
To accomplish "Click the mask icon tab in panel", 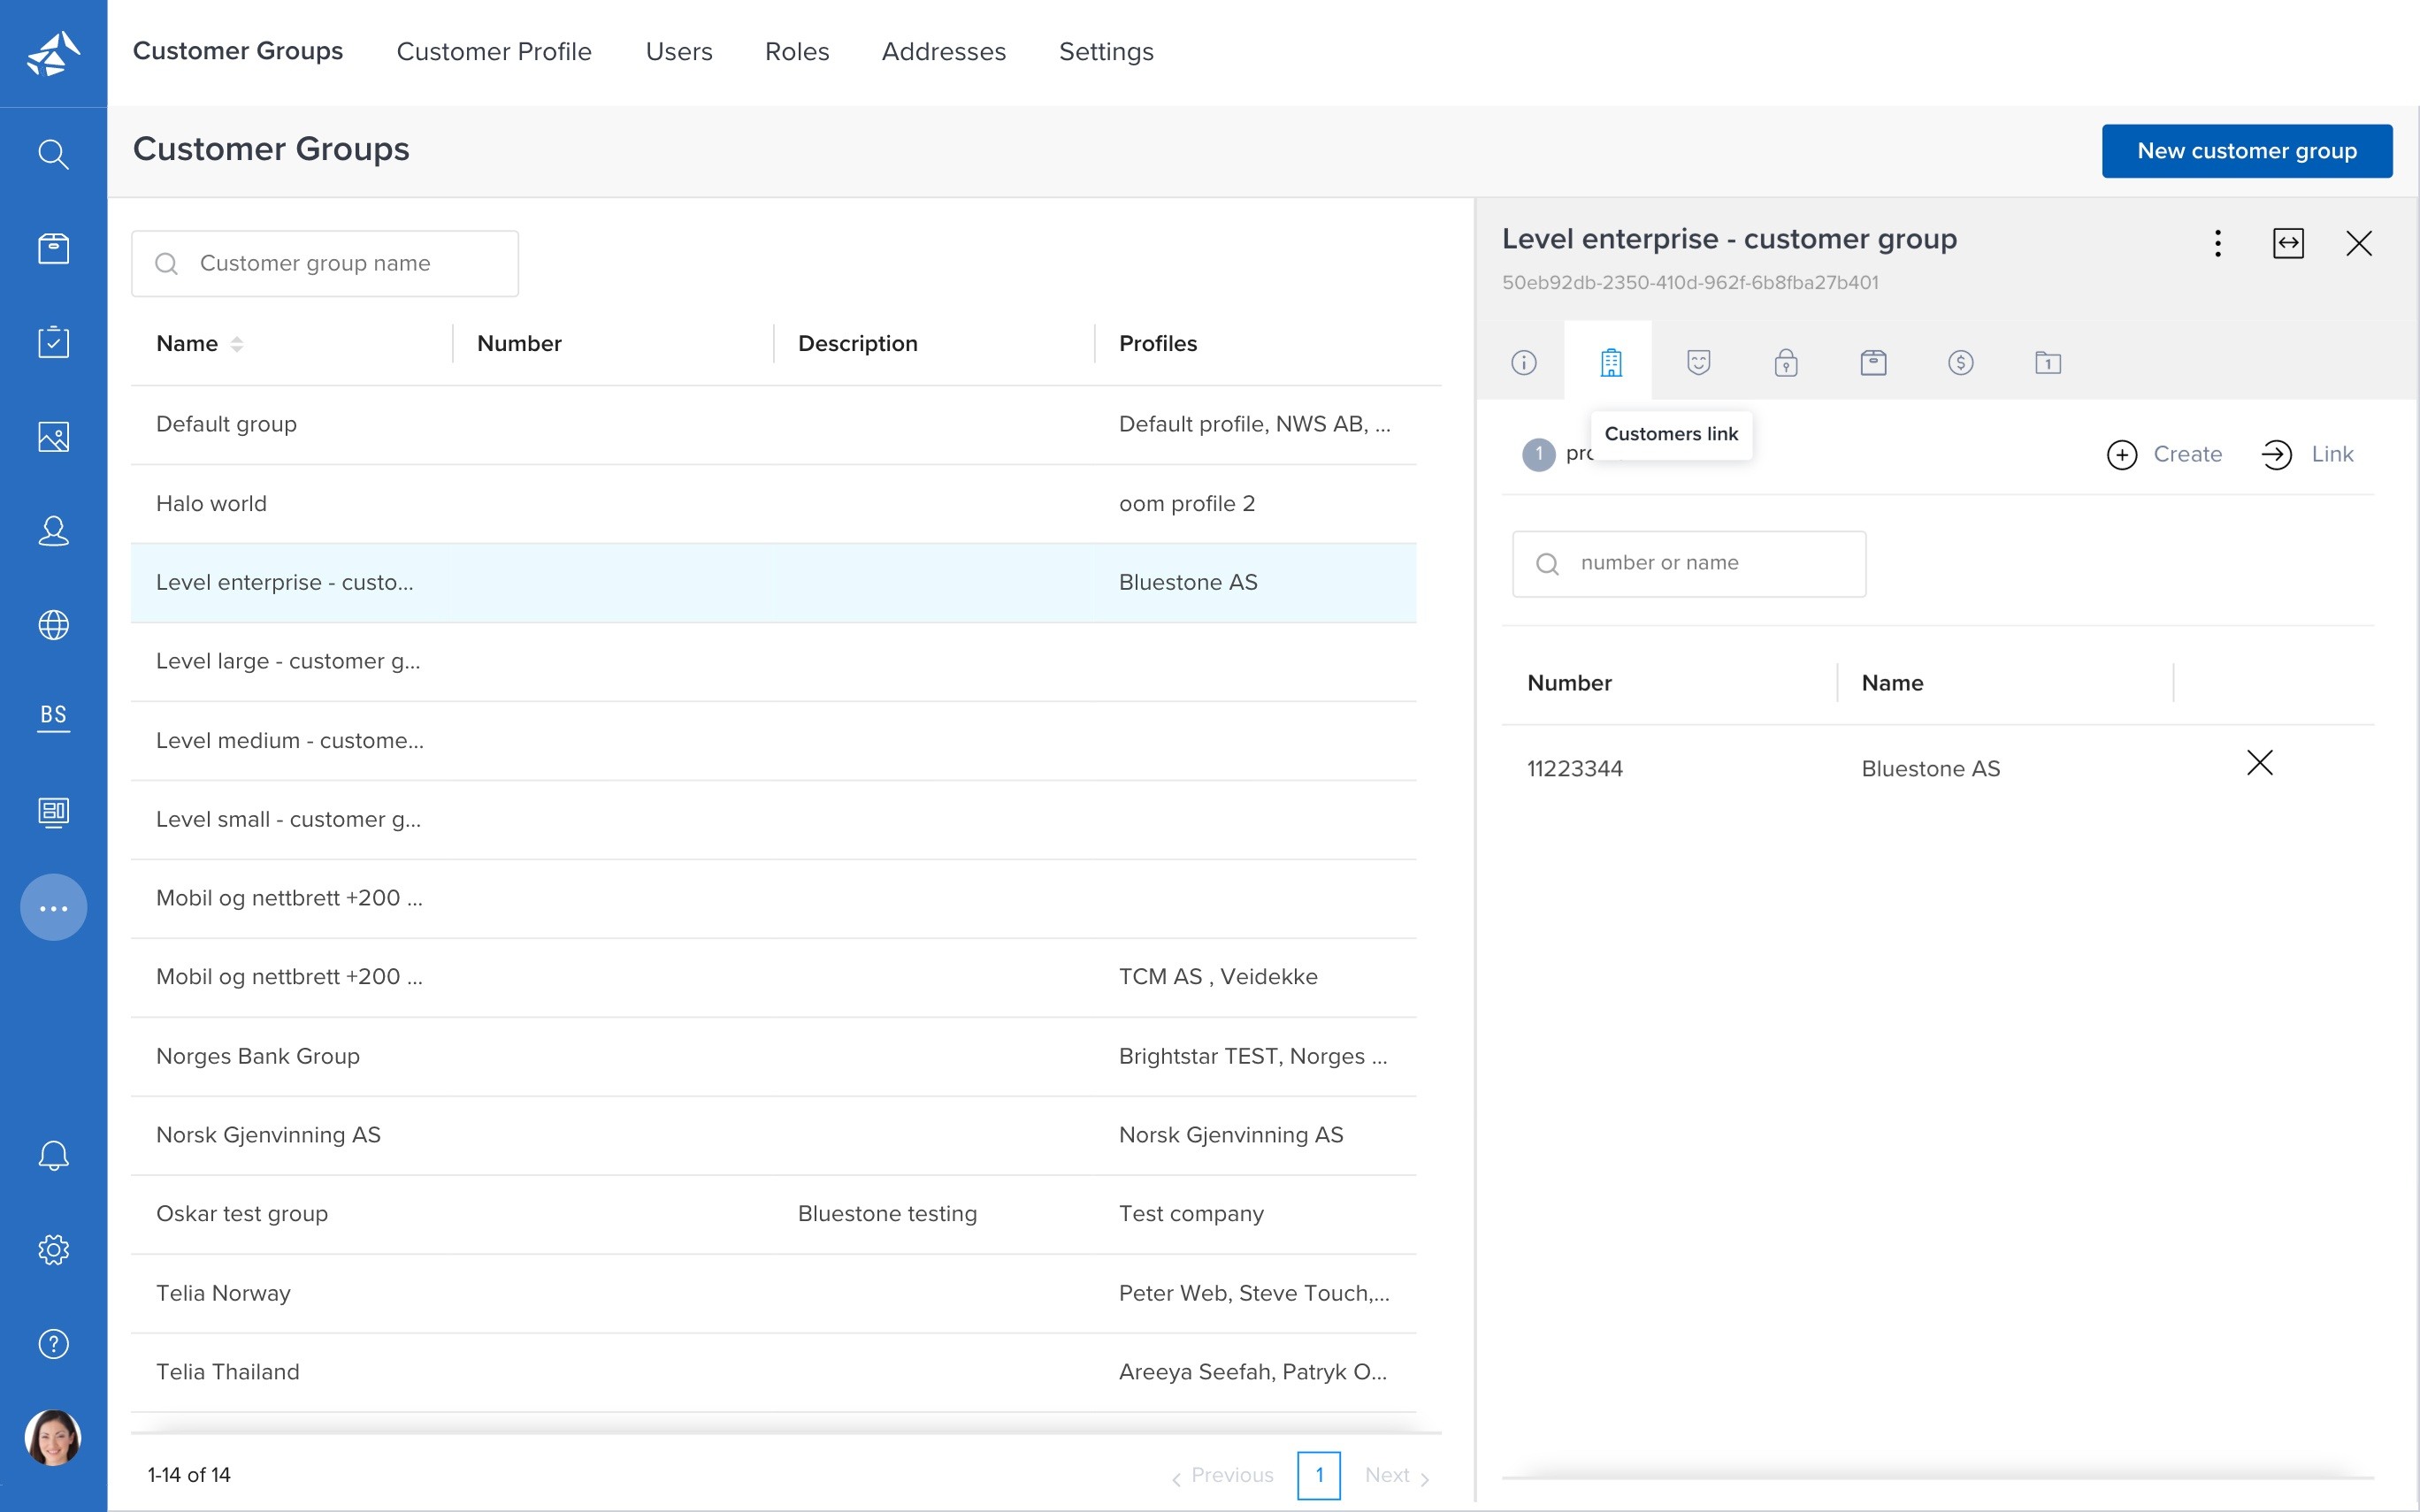I will tap(1698, 362).
